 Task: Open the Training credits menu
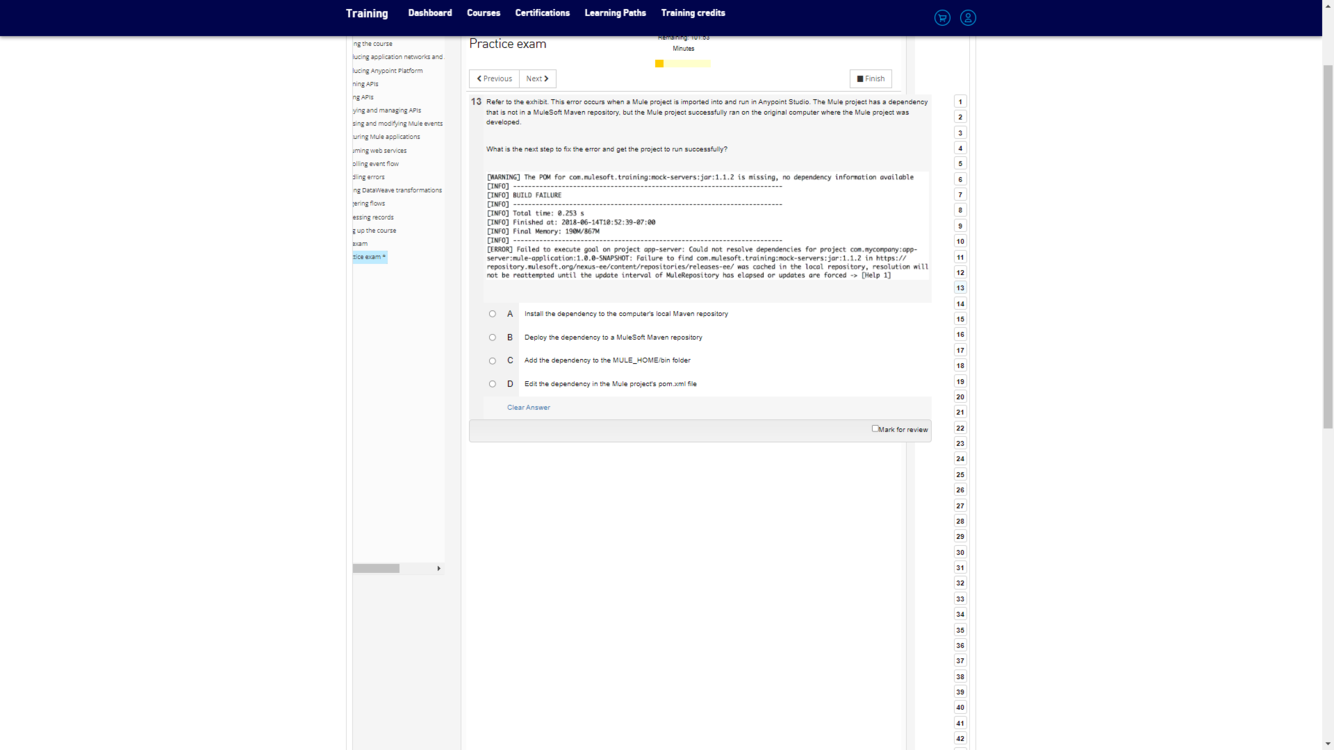point(693,13)
